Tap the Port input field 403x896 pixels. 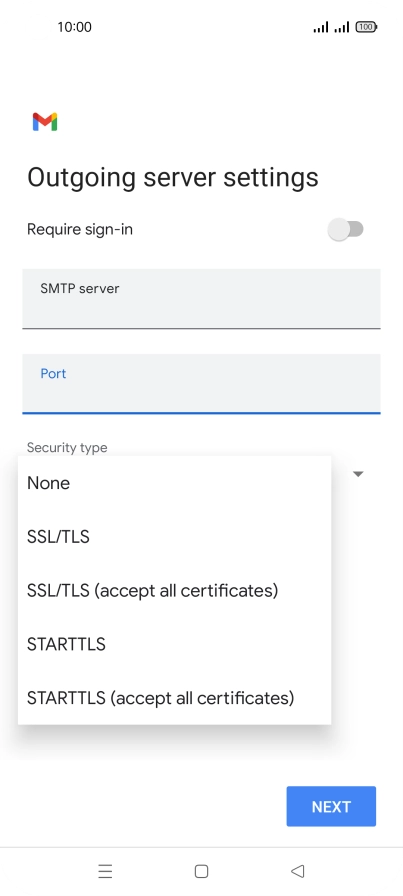point(201,383)
